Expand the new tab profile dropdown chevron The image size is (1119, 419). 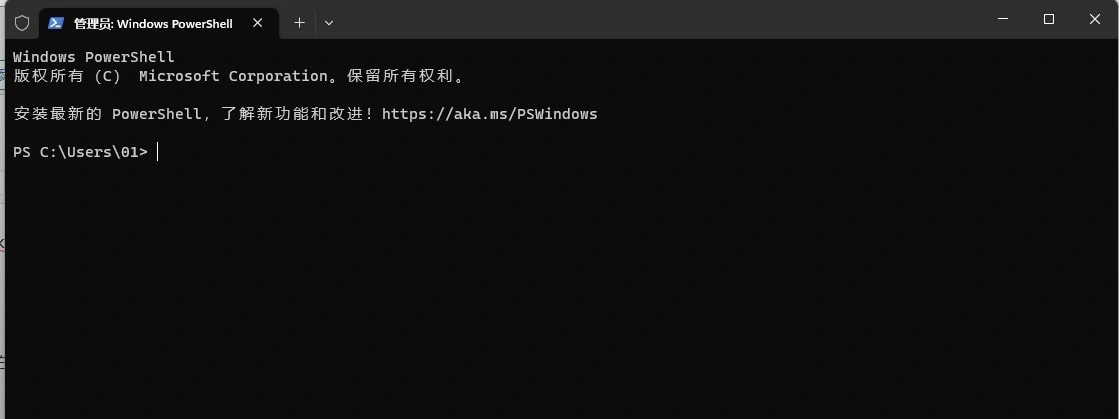tap(328, 23)
